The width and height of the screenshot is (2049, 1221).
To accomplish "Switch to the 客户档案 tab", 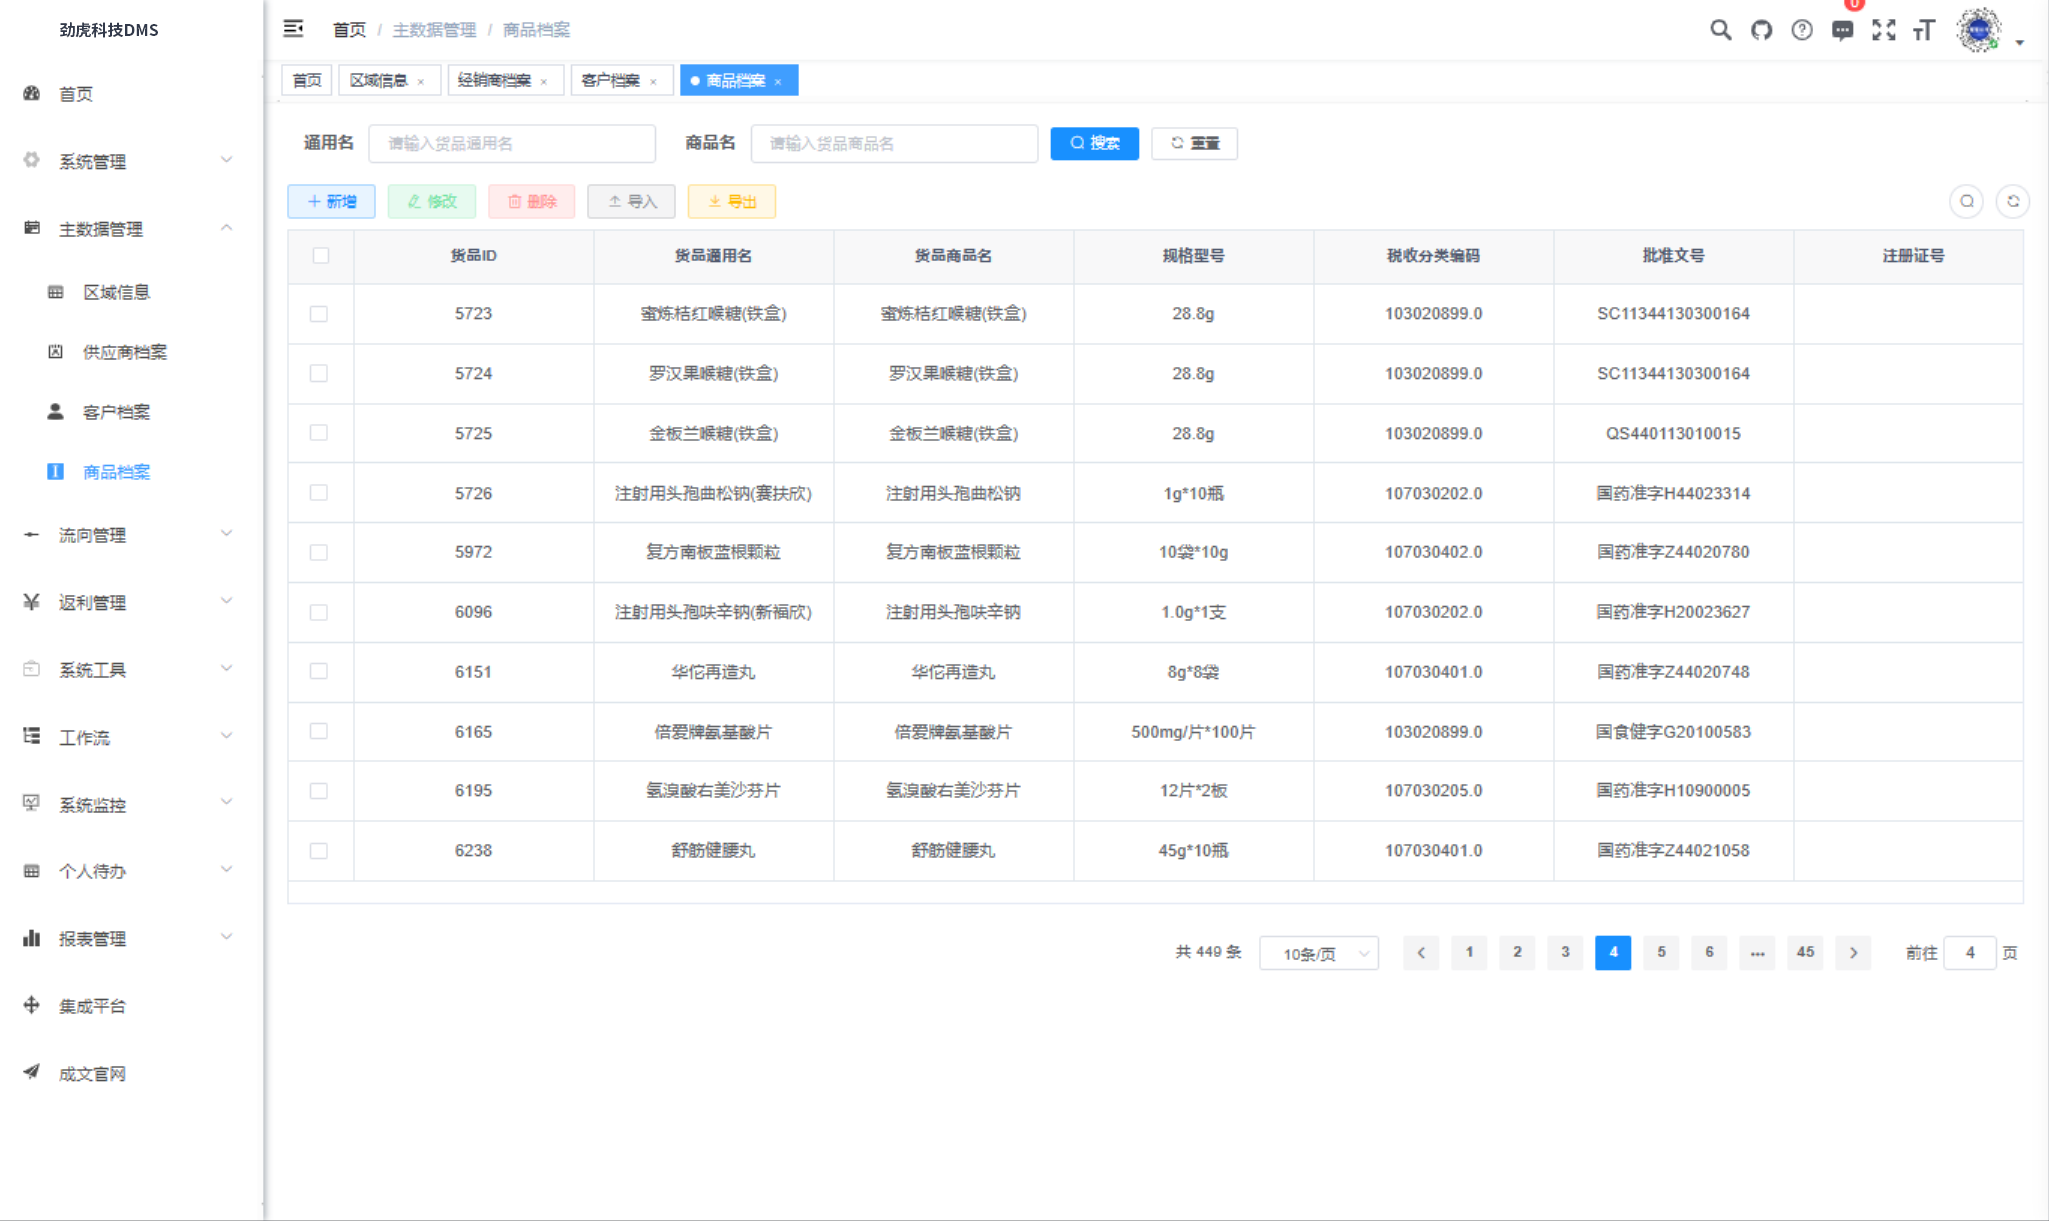I will click(610, 80).
